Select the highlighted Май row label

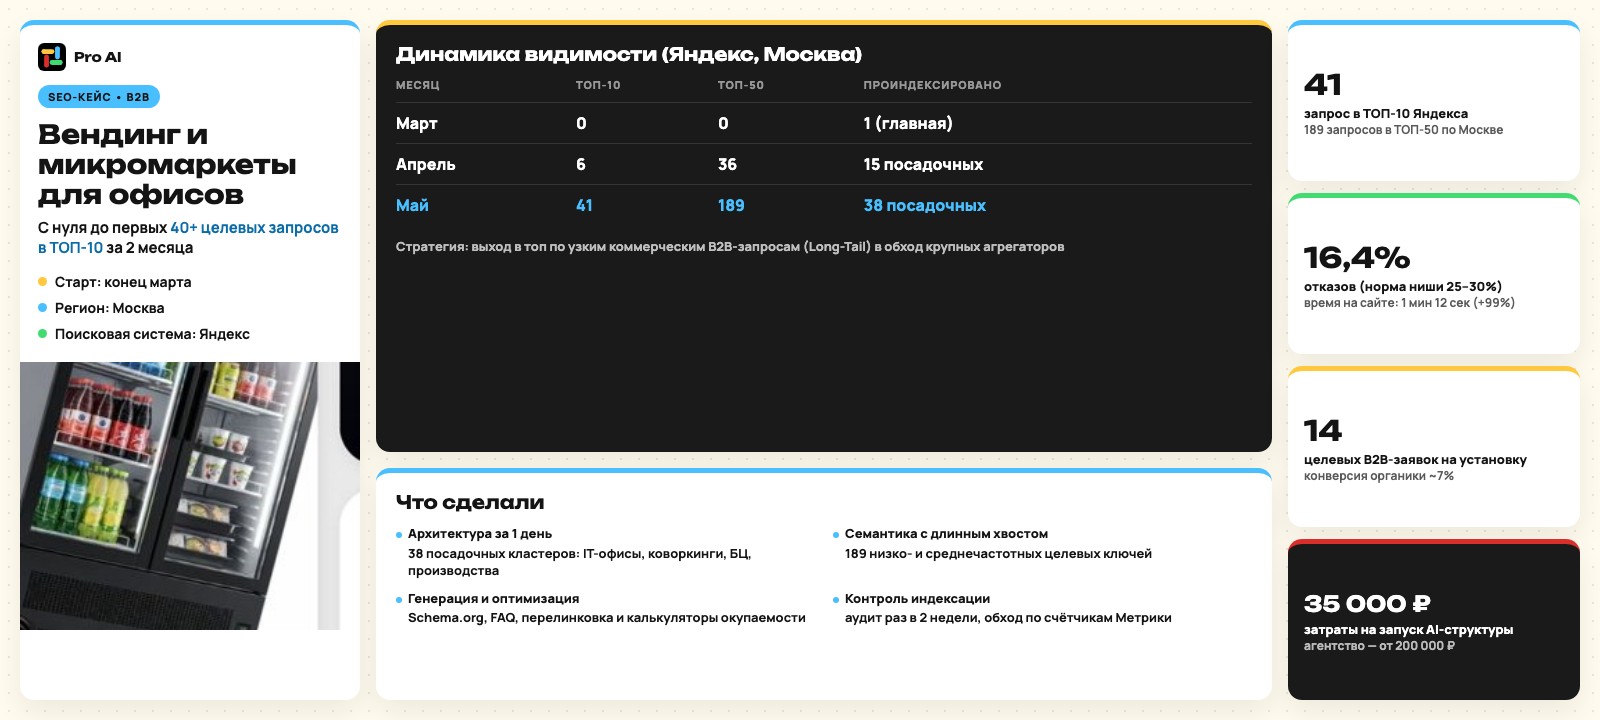pos(412,205)
